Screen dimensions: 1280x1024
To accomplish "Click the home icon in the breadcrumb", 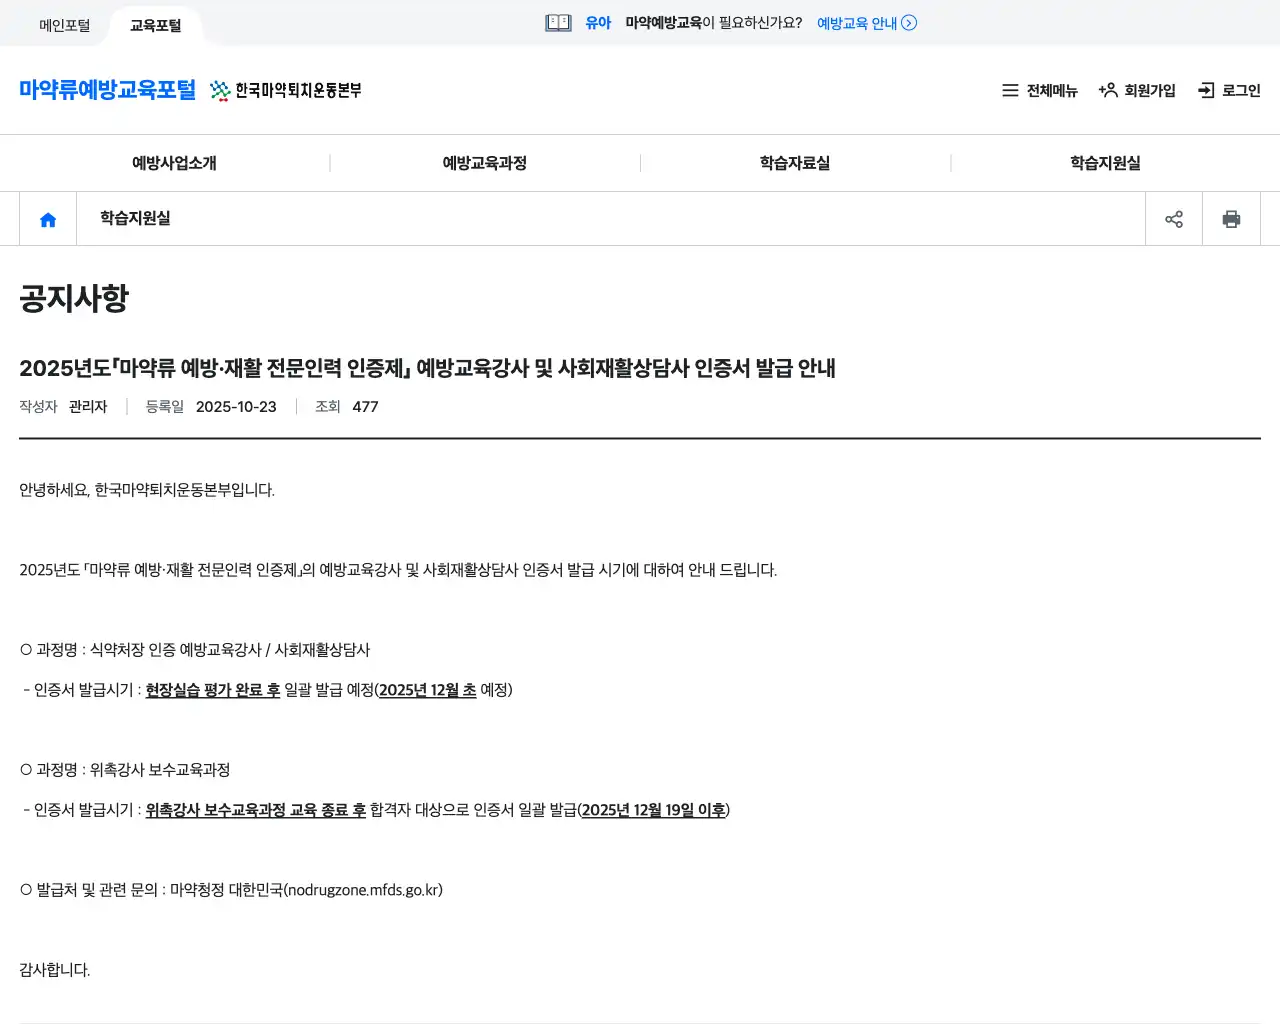I will 47,218.
